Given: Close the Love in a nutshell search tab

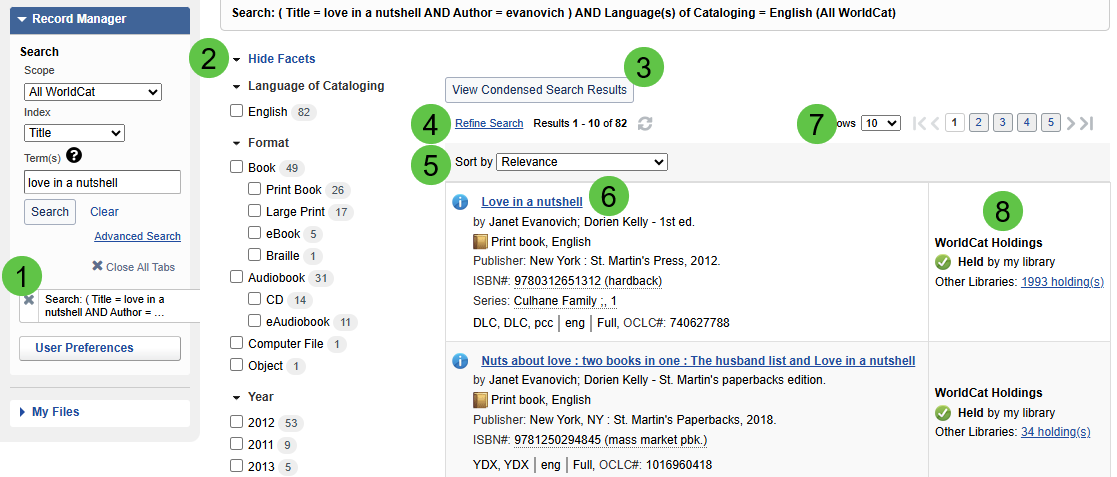Looking at the screenshot, I should tap(29, 300).
